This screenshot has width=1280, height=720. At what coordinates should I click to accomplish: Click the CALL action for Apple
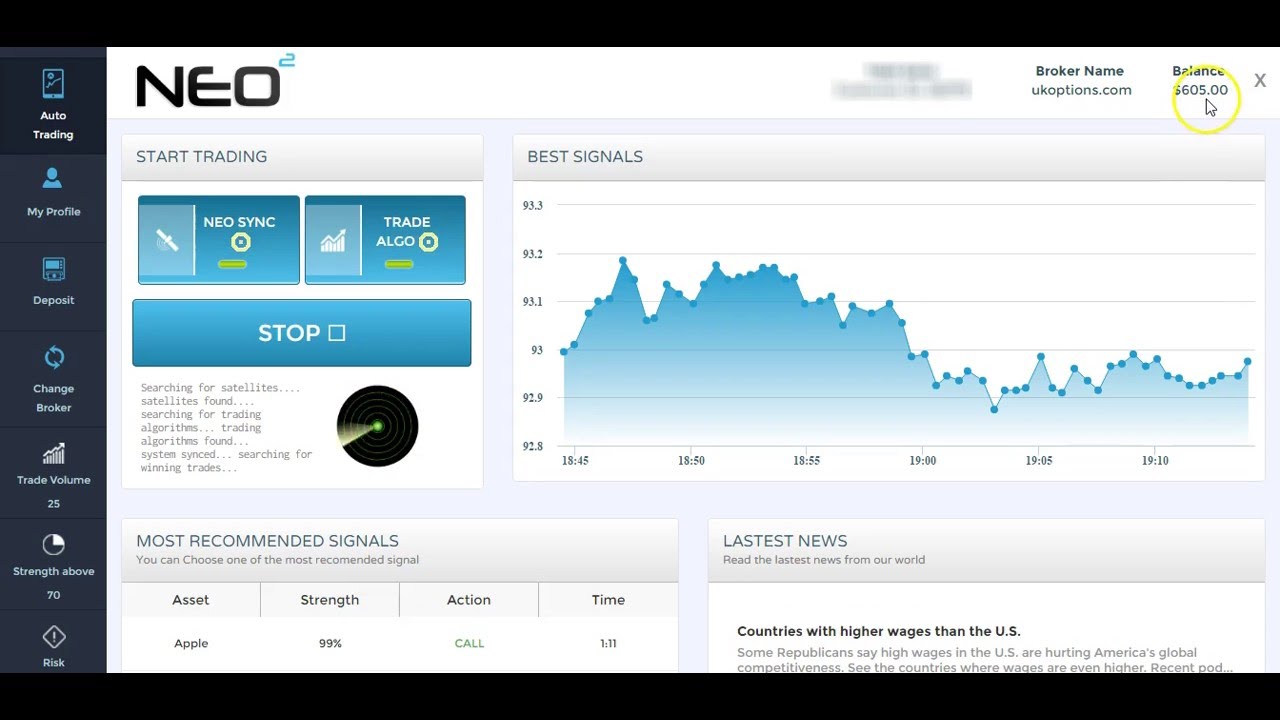click(x=469, y=643)
